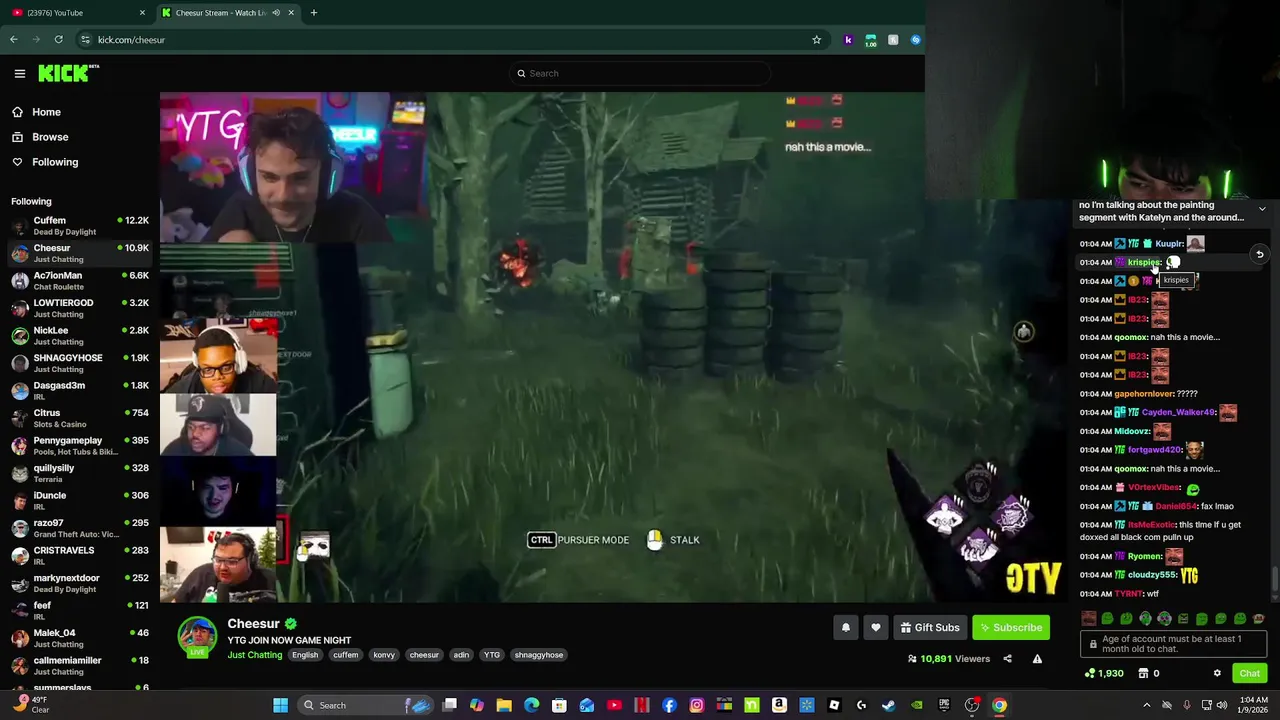Click the report warning triangle icon
This screenshot has height=720, width=1280.
pos(1037,659)
